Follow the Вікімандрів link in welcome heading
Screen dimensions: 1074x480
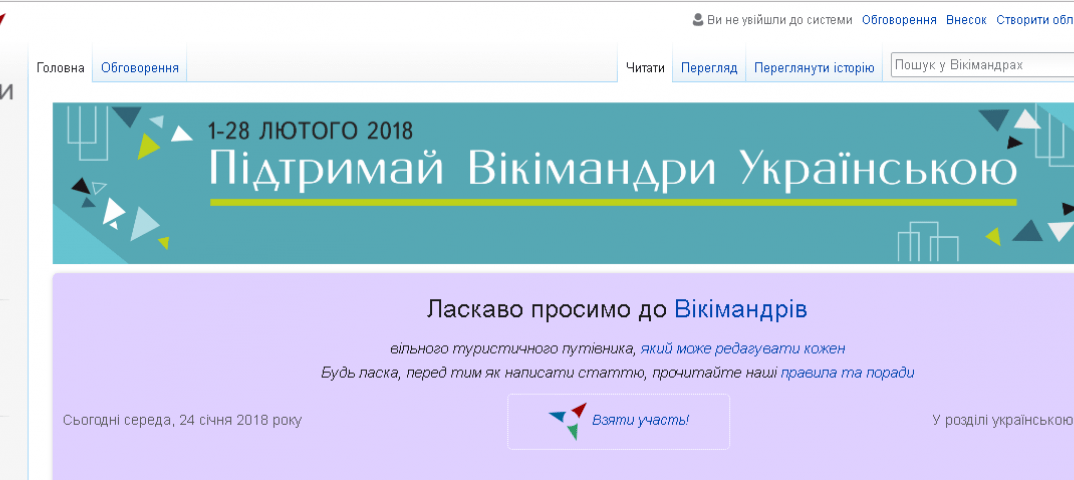(740, 308)
